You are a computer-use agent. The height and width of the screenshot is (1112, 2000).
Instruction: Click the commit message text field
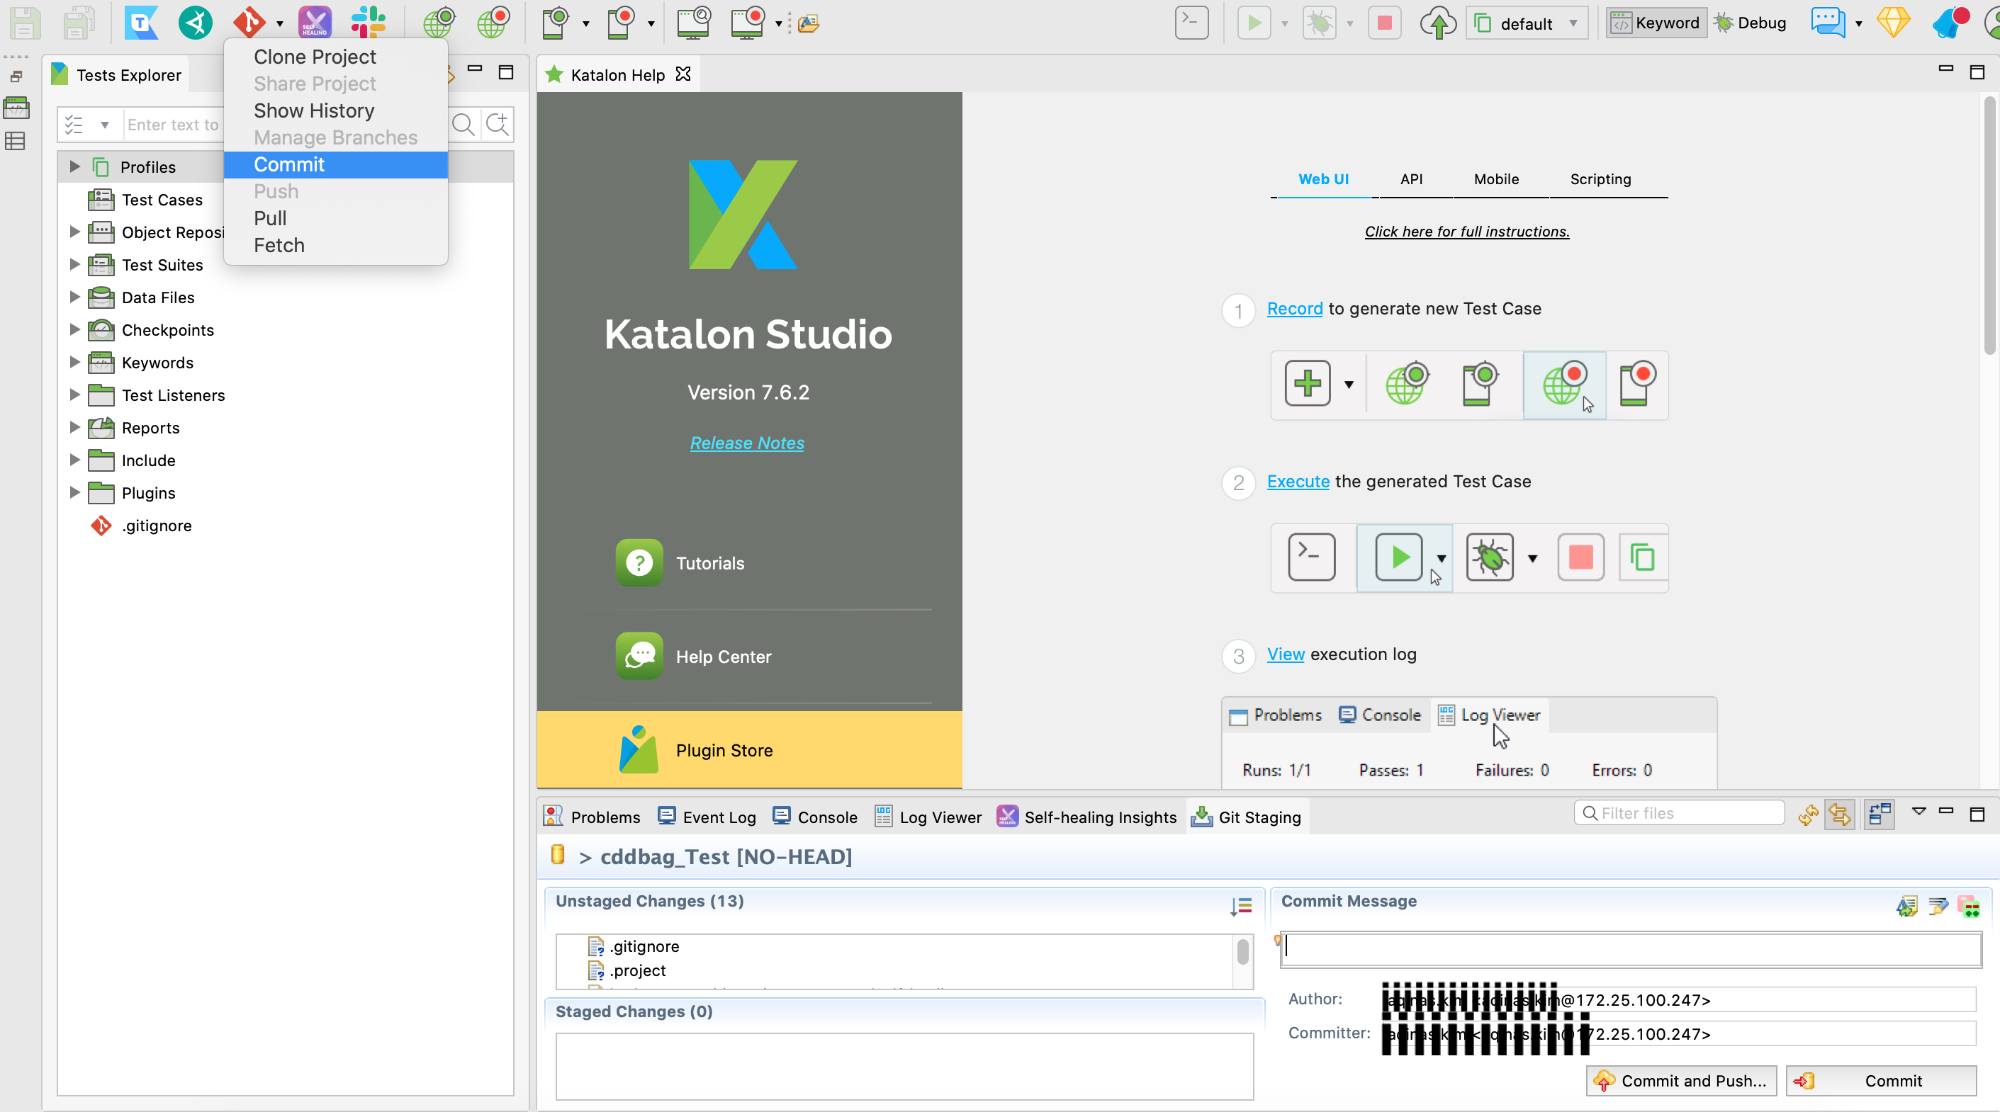click(x=1631, y=949)
